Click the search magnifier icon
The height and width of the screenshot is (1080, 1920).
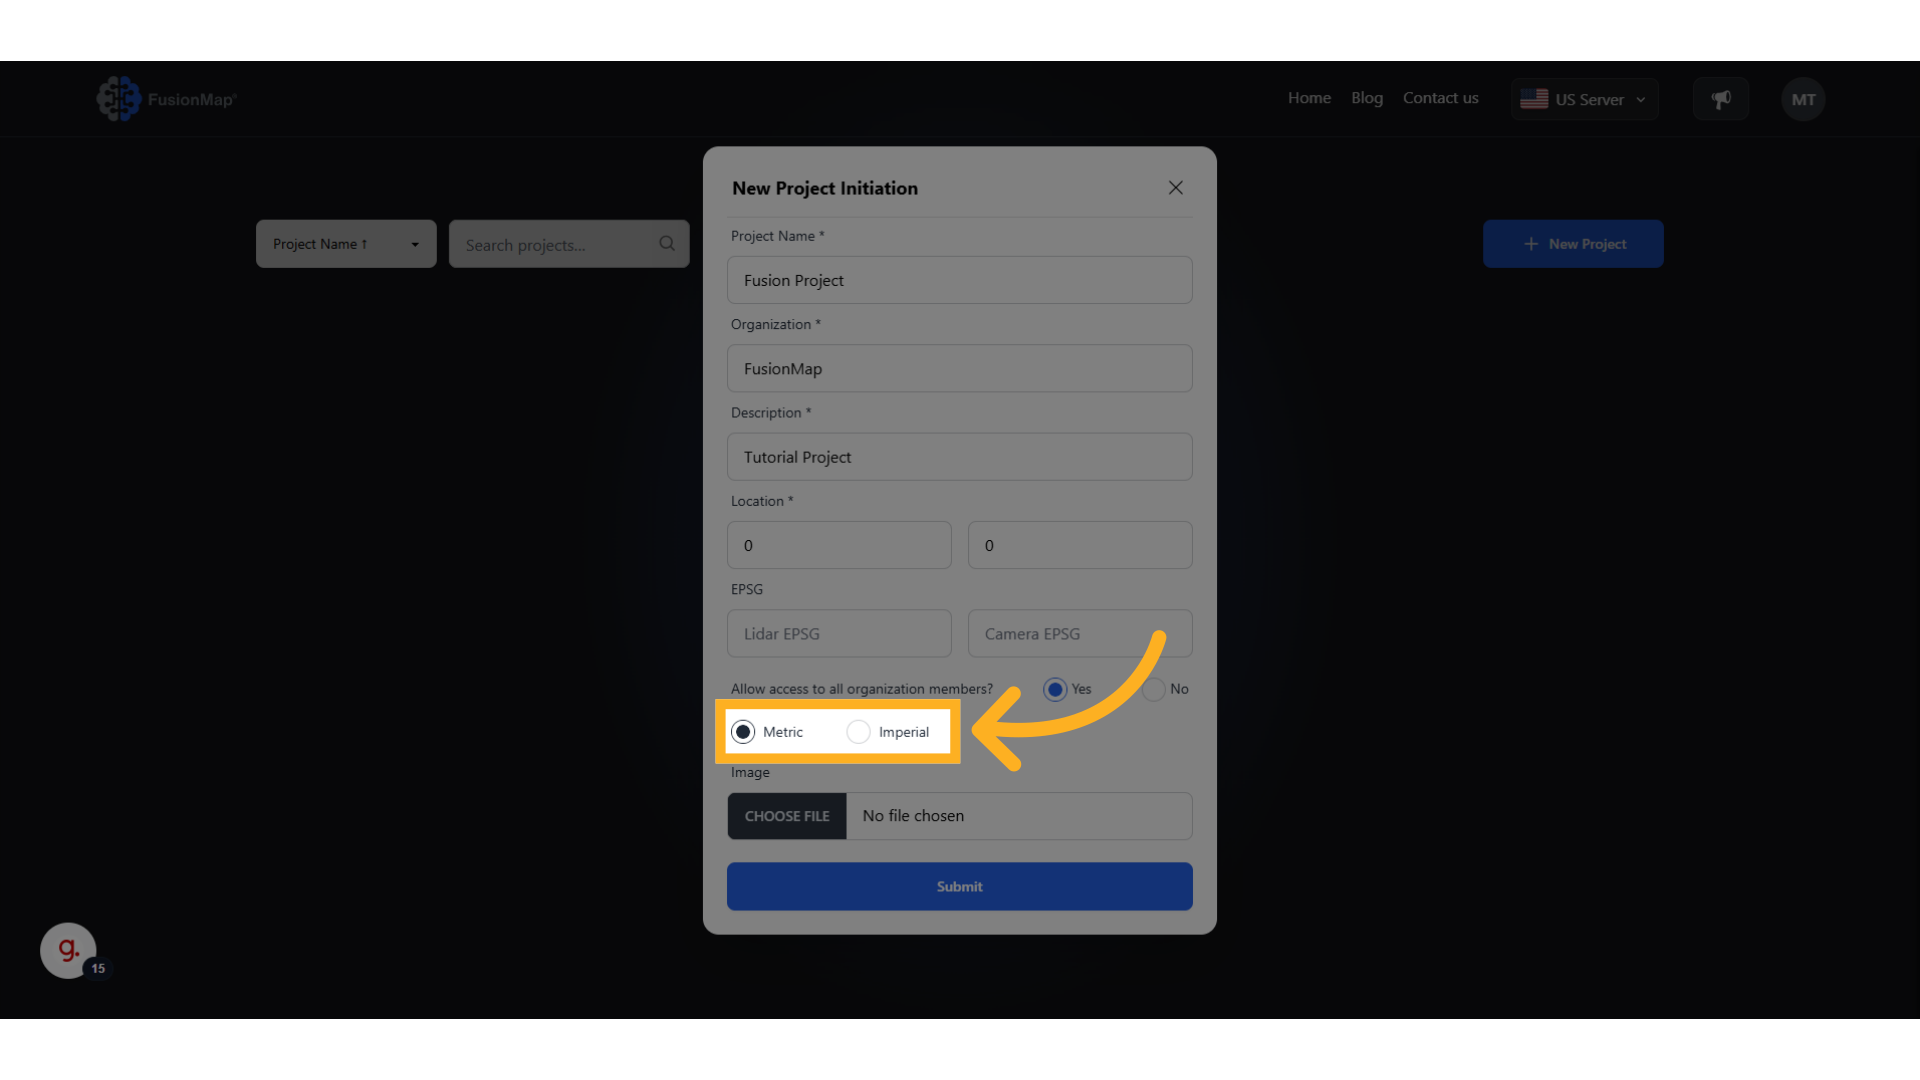tap(667, 244)
